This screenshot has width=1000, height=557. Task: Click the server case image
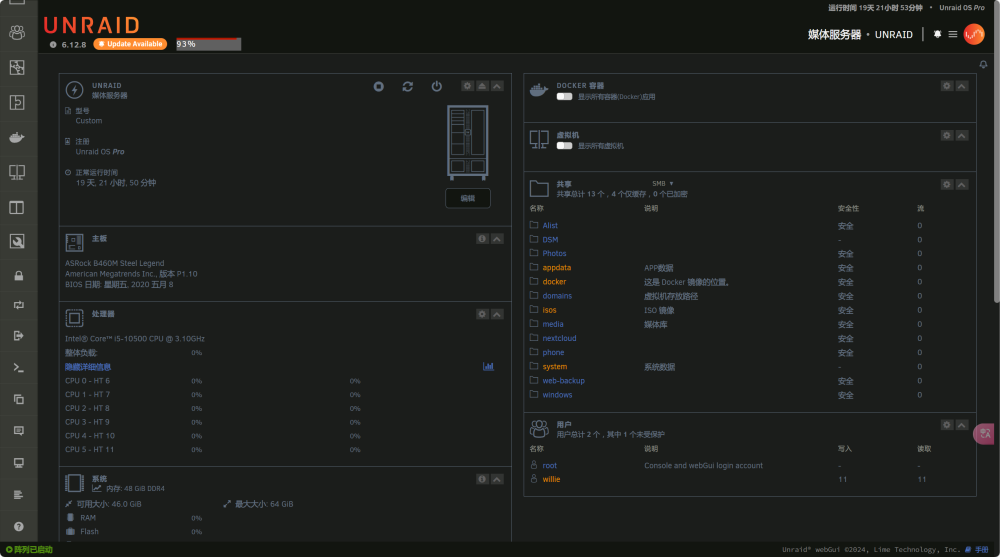click(x=467, y=142)
